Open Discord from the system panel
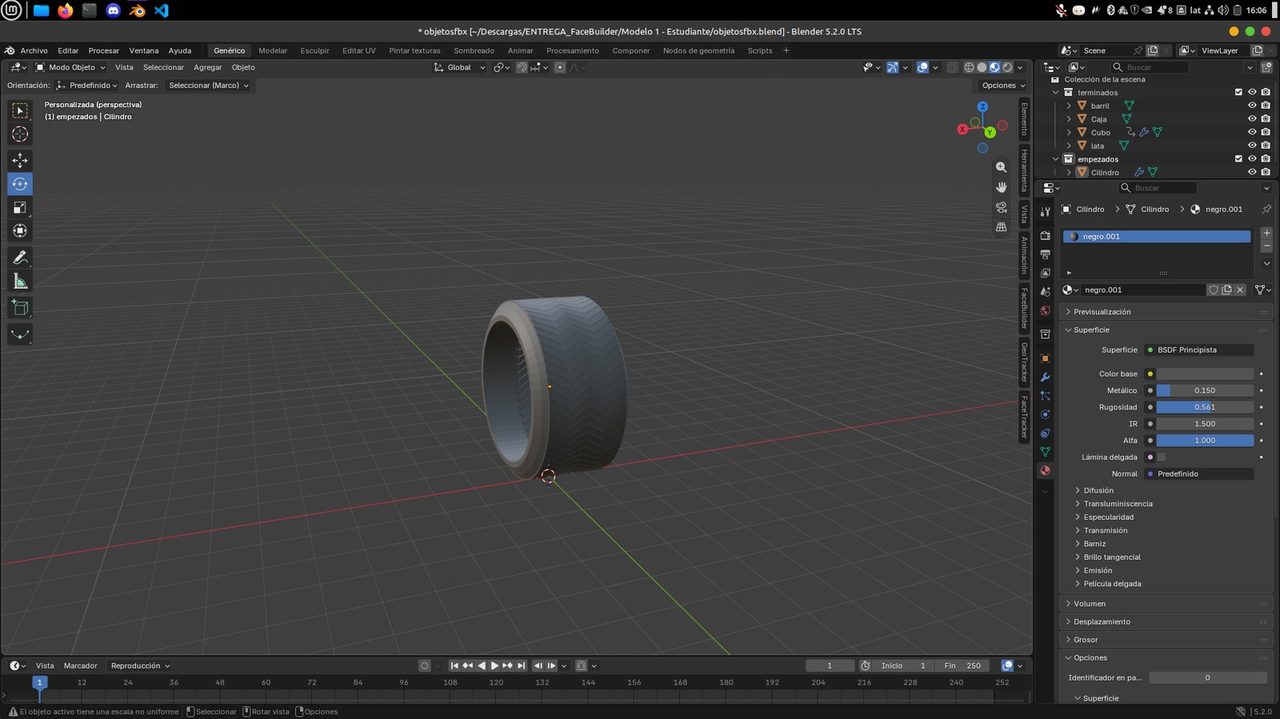 [x=112, y=10]
